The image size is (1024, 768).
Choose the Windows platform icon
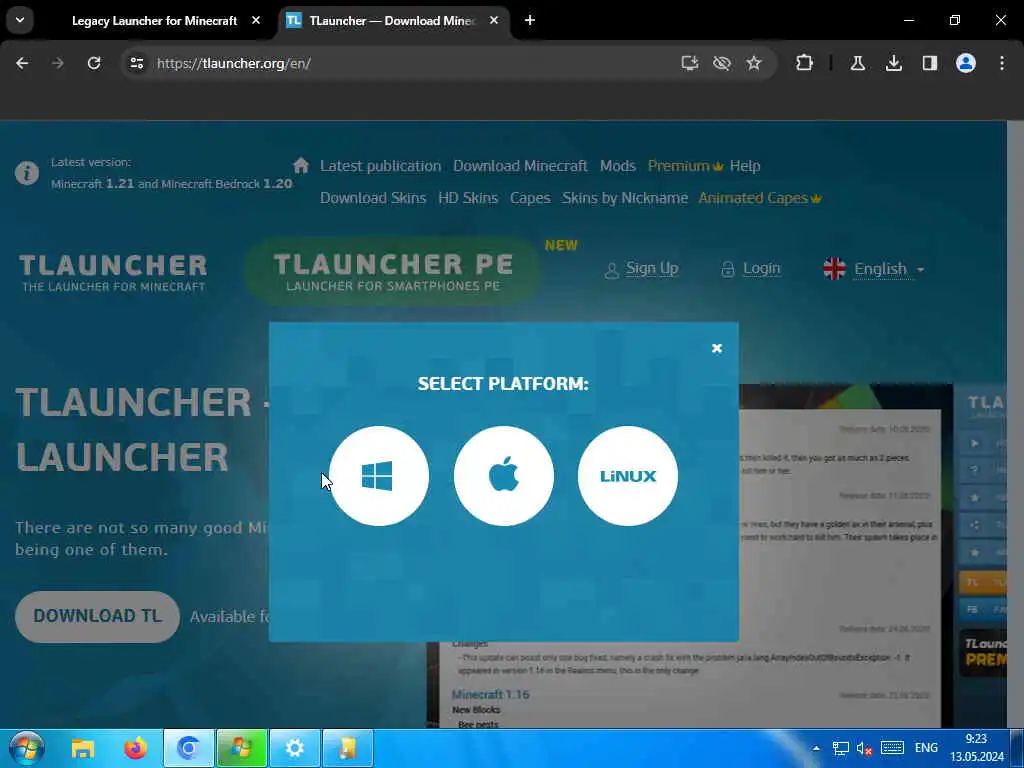[x=379, y=475]
